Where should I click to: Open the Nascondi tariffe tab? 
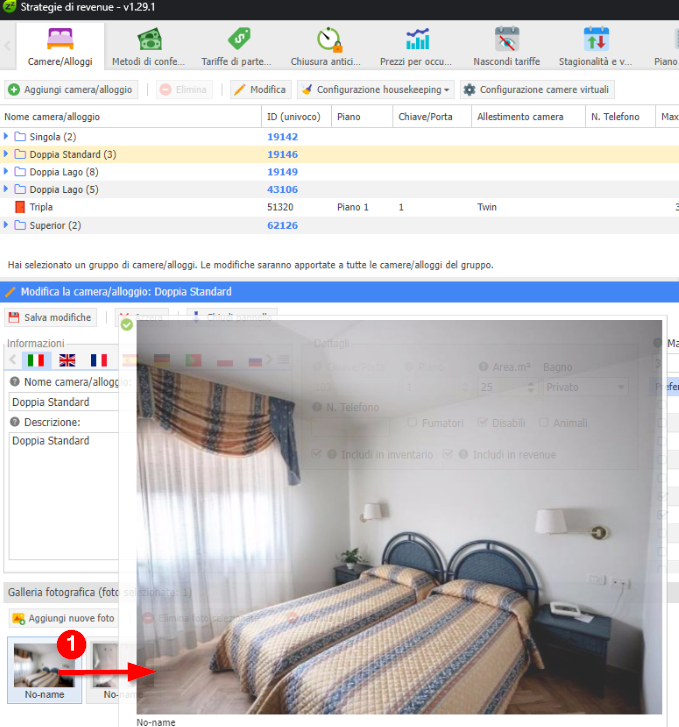pos(506,47)
